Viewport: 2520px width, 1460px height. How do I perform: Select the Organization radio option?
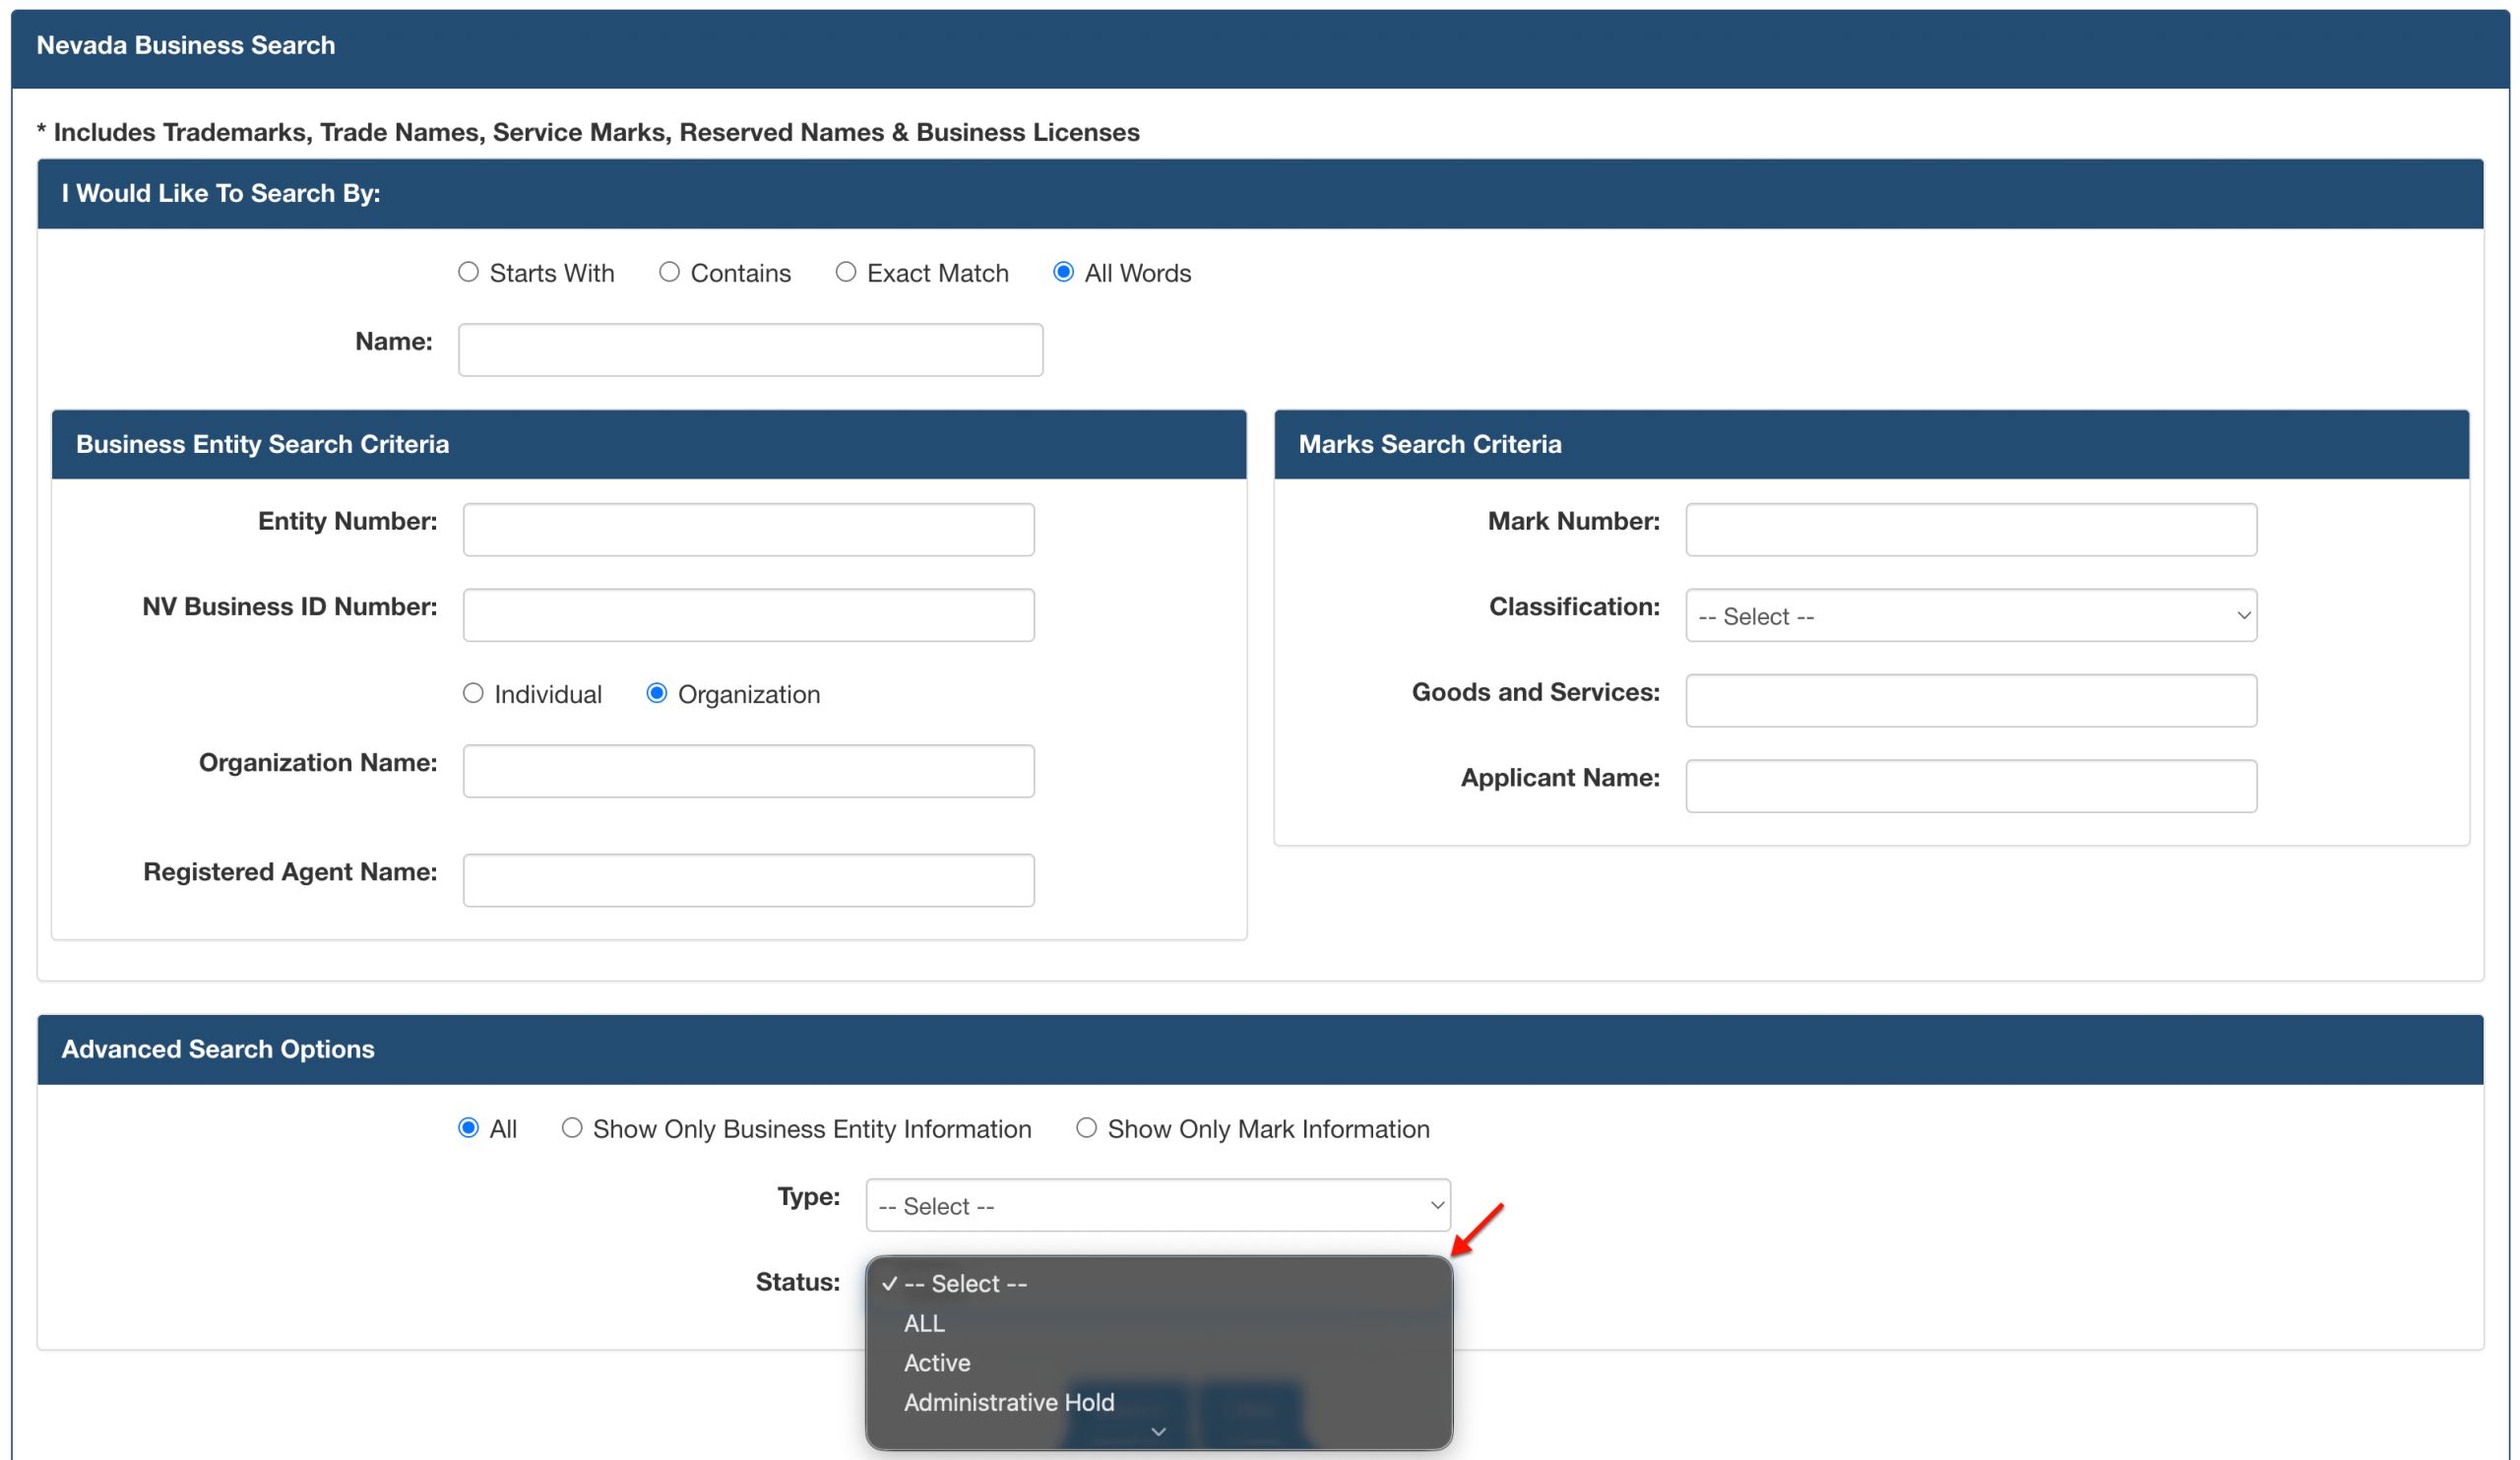point(656,693)
